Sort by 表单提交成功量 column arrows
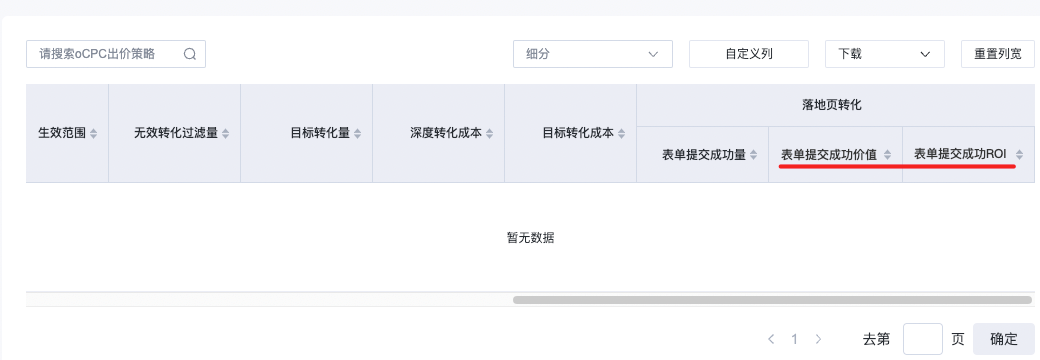The image size is (1040, 360). [754, 155]
